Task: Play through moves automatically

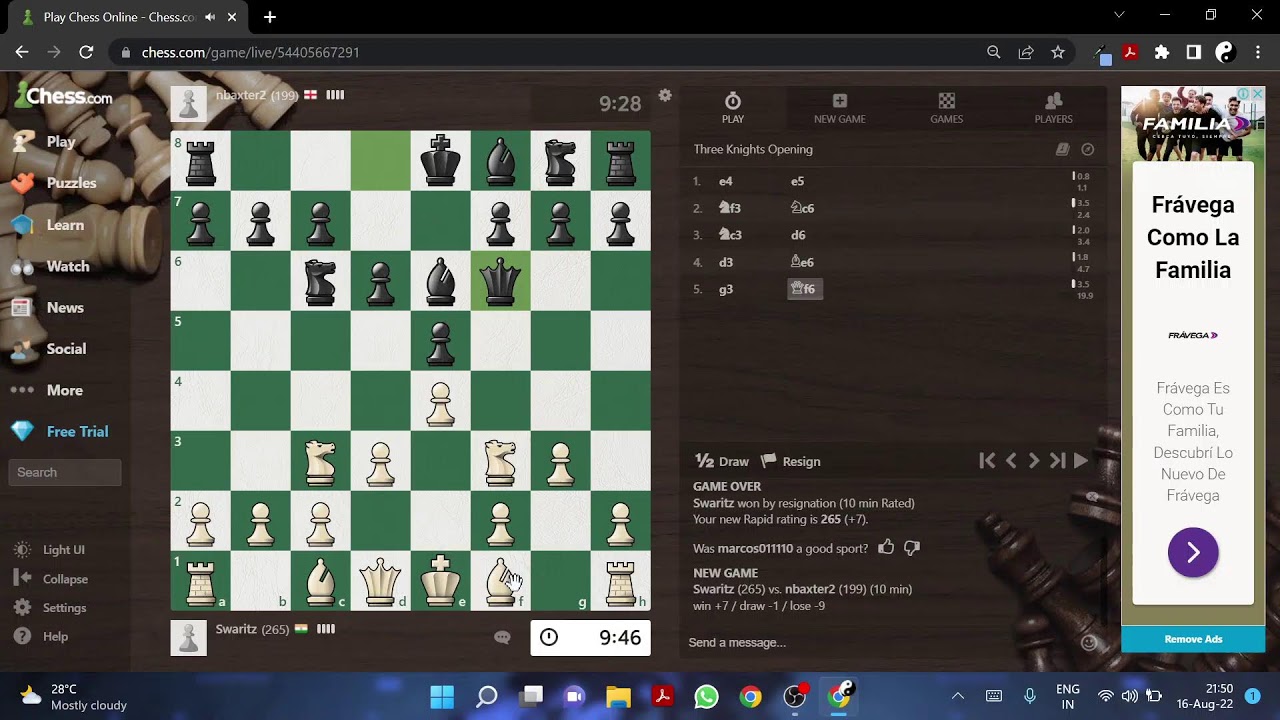Action: click(1081, 461)
